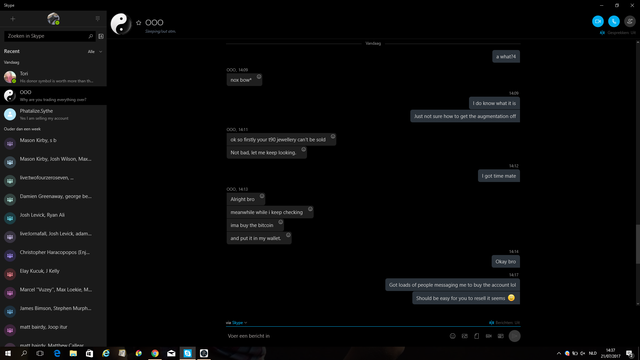Toggle OOO as favorite with star

click(x=138, y=23)
